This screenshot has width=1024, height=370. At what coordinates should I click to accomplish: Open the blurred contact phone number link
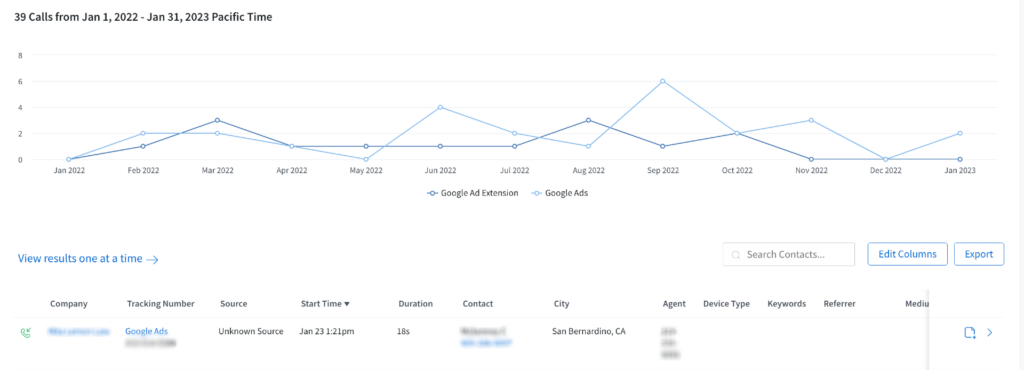pyautogui.click(x=487, y=342)
